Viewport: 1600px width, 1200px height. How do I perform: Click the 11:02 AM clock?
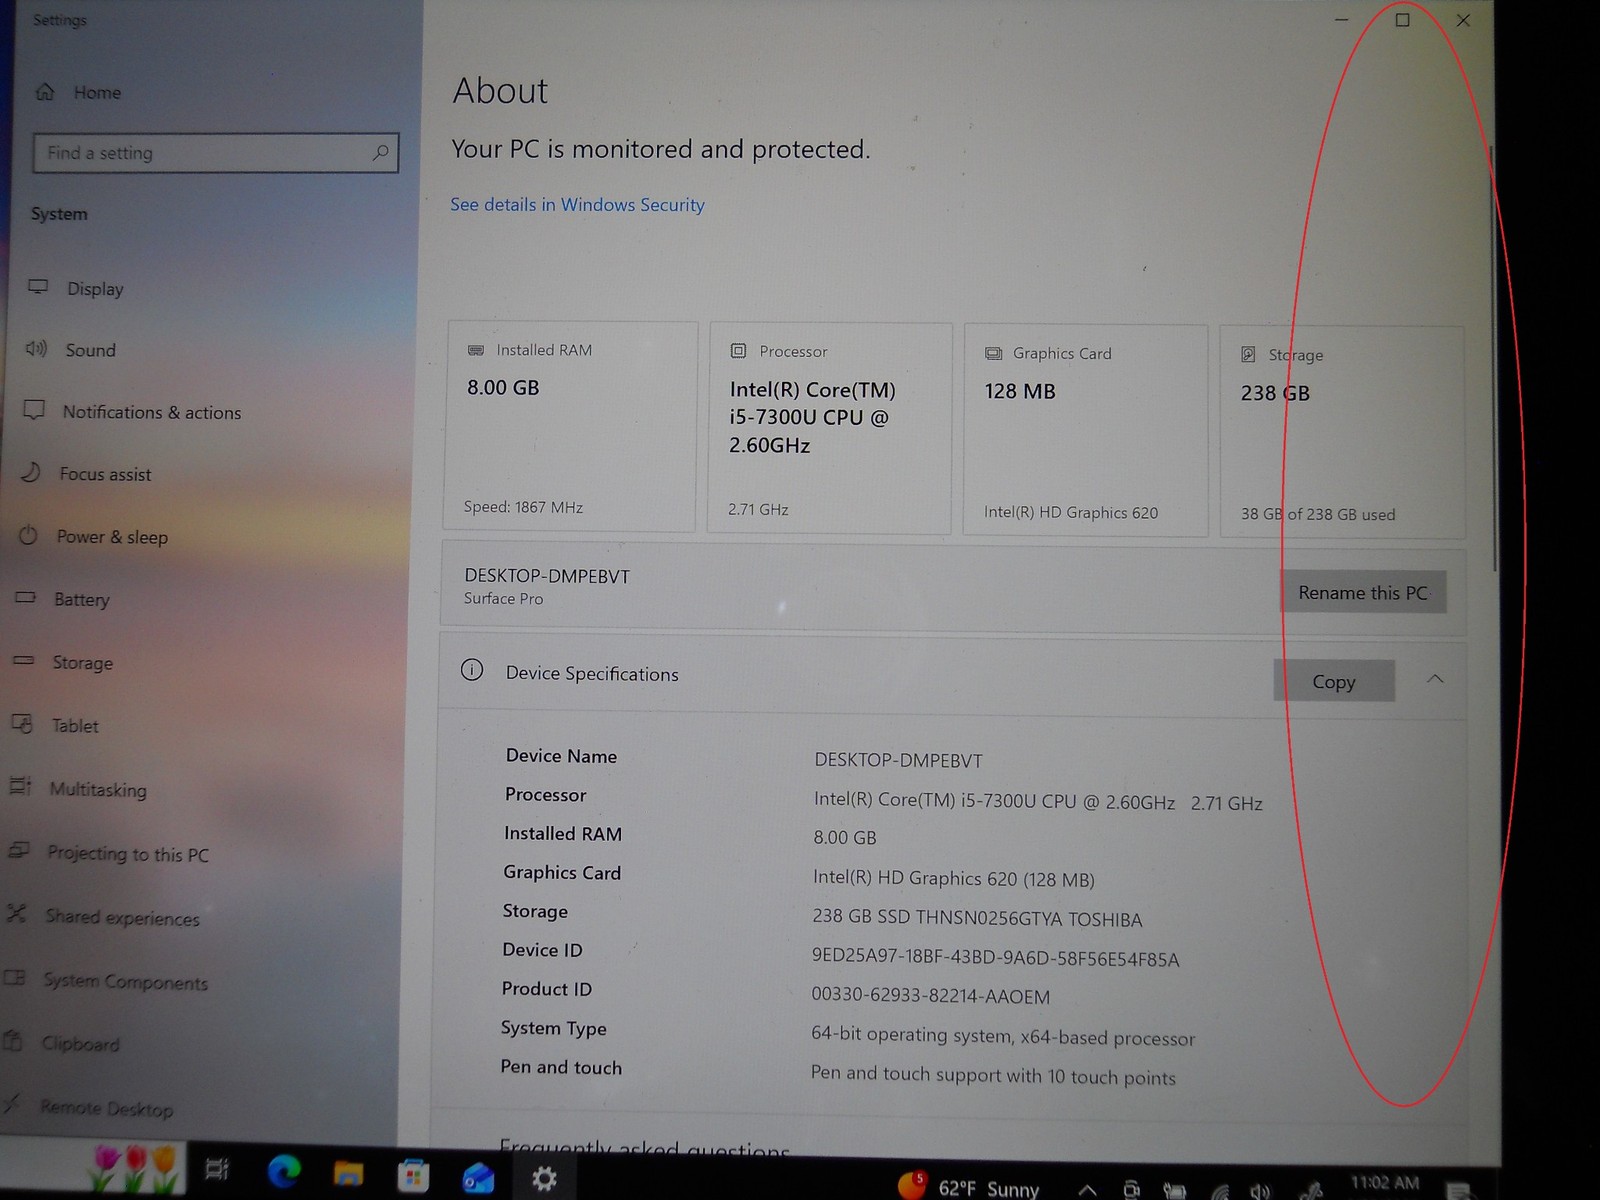click(1385, 1183)
